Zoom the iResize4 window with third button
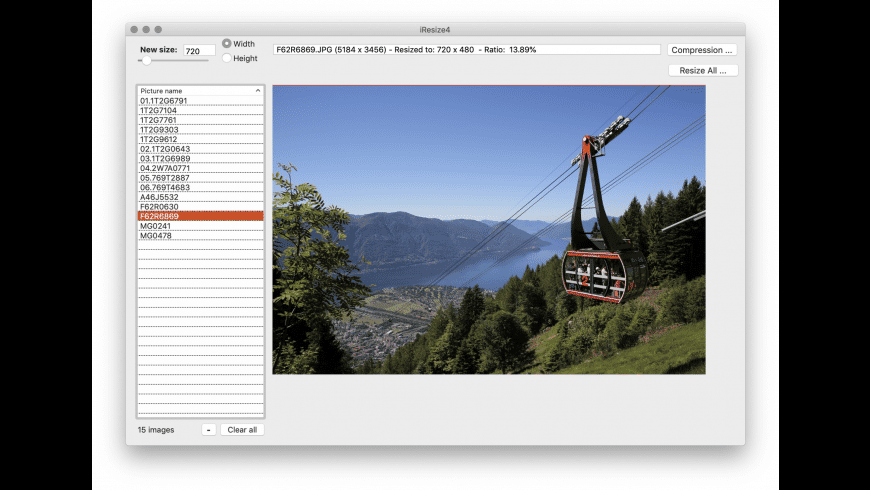 (158, 29)
